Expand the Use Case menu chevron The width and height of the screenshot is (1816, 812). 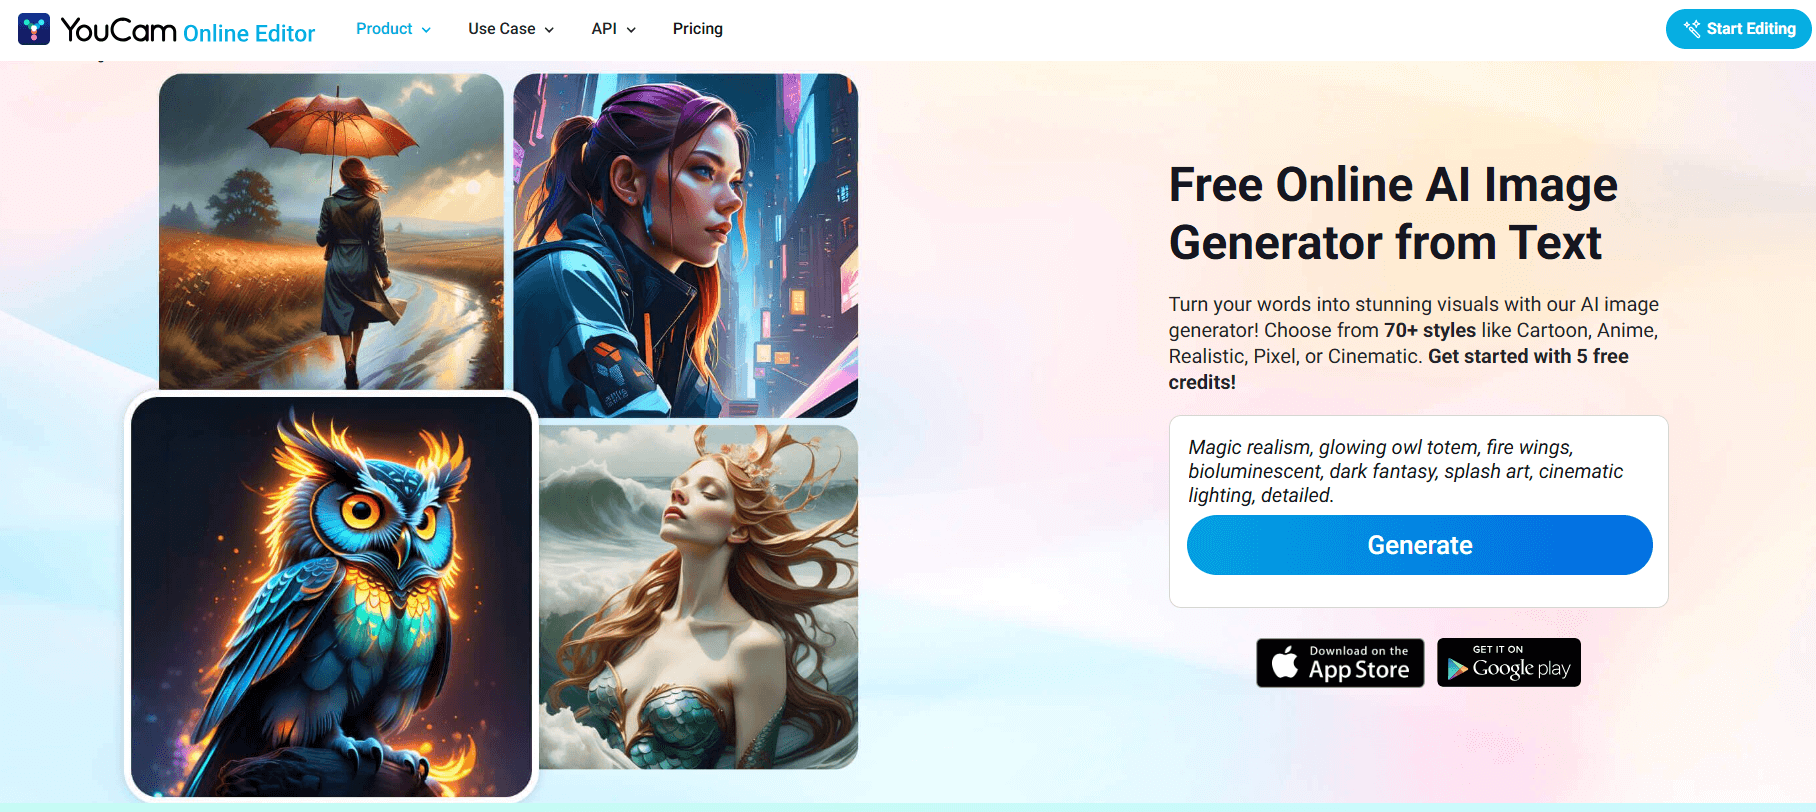click(549, 30)
